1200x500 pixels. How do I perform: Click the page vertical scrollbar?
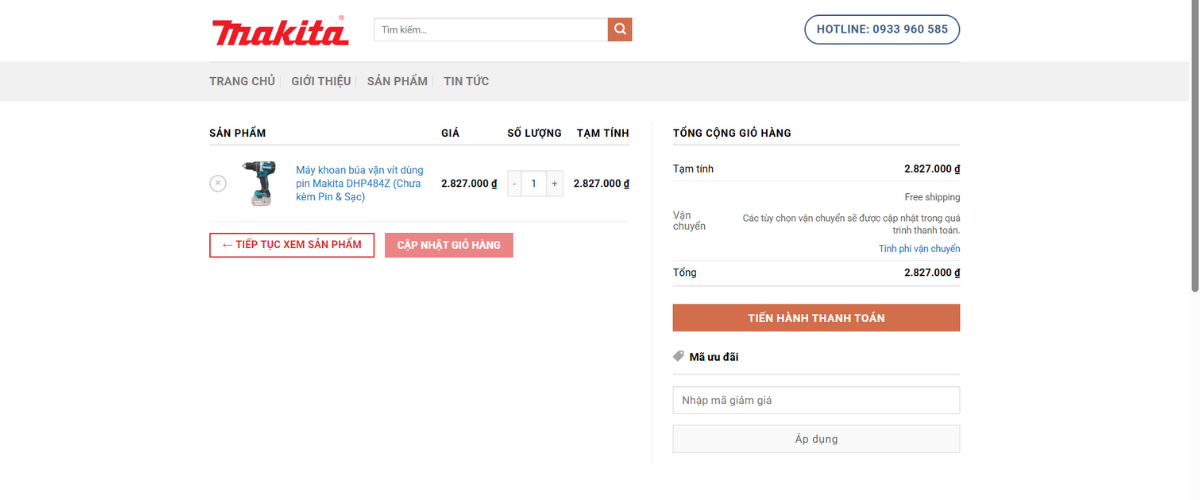click(x=1195, y=145)
